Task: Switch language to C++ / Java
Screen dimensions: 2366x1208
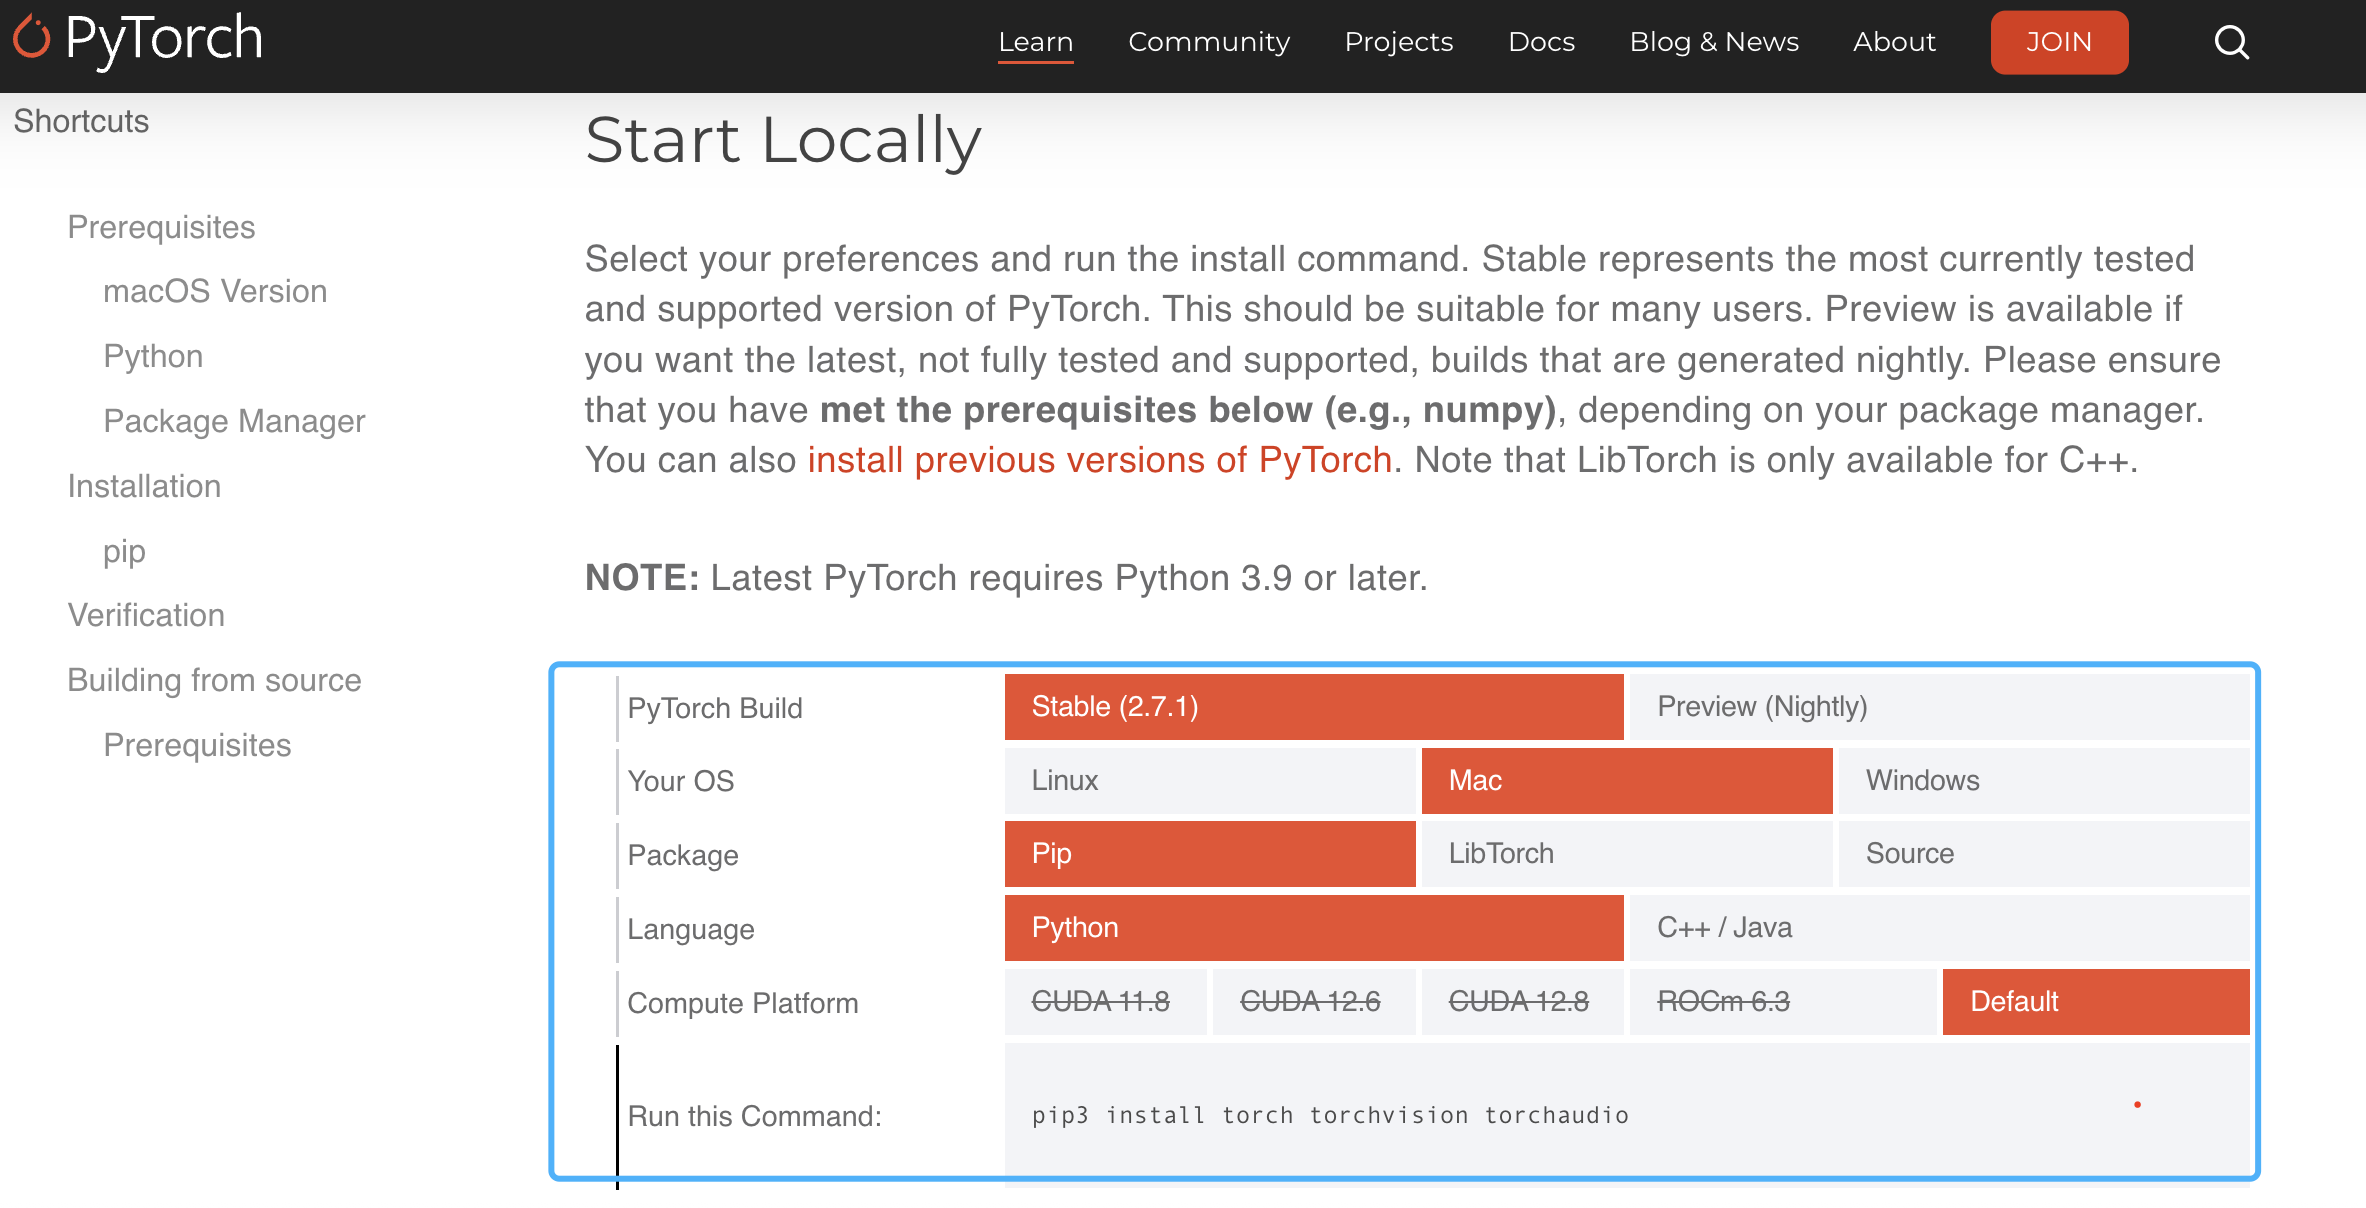Action: point(1938,928)
